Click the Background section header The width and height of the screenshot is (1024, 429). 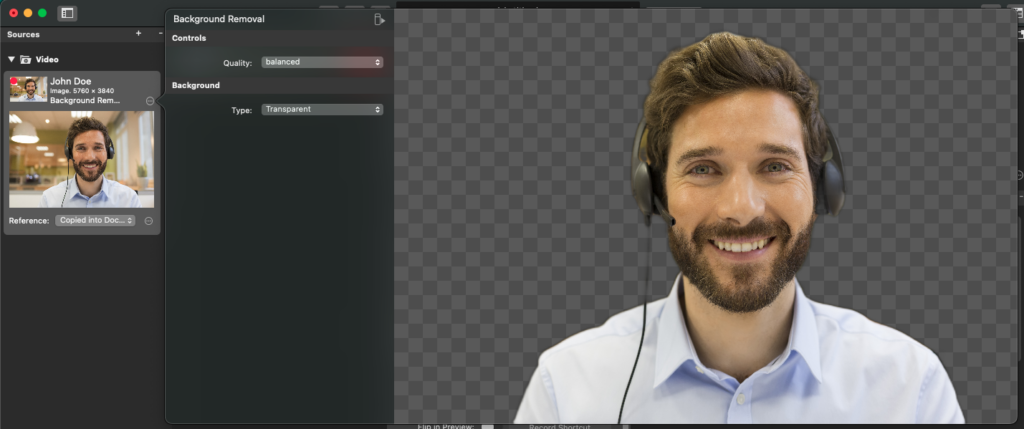pos(195,86)
